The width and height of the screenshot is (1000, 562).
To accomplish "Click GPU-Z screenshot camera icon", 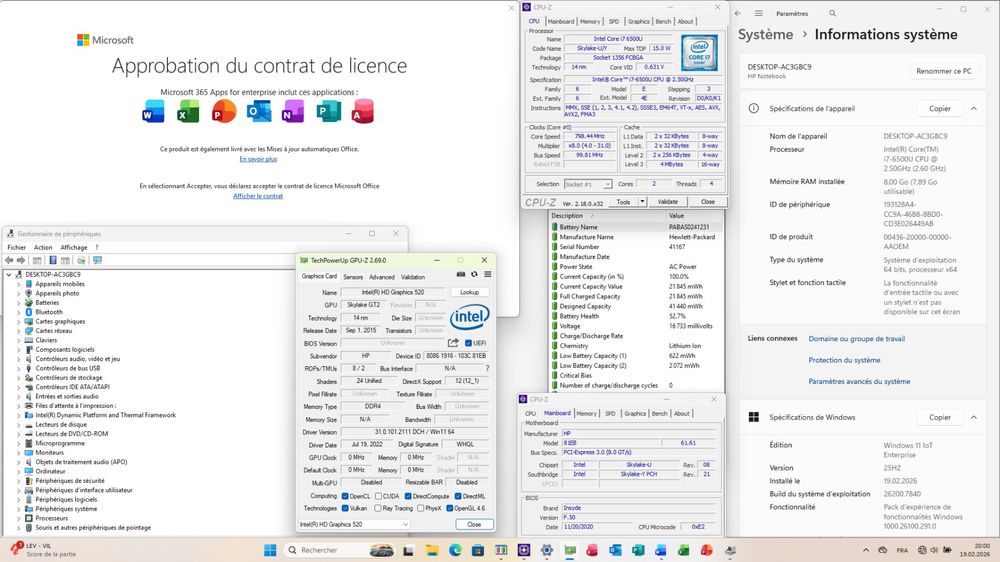I will click(460, 274).
